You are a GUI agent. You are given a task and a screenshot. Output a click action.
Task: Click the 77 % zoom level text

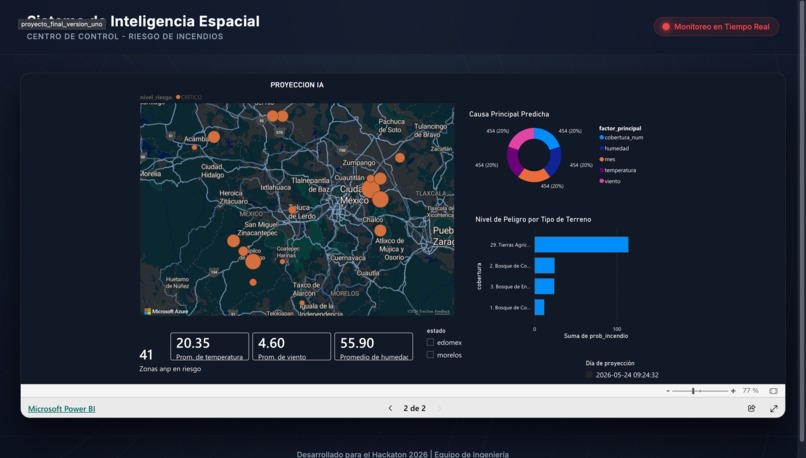pyautogui.click(x=750, y=391)
